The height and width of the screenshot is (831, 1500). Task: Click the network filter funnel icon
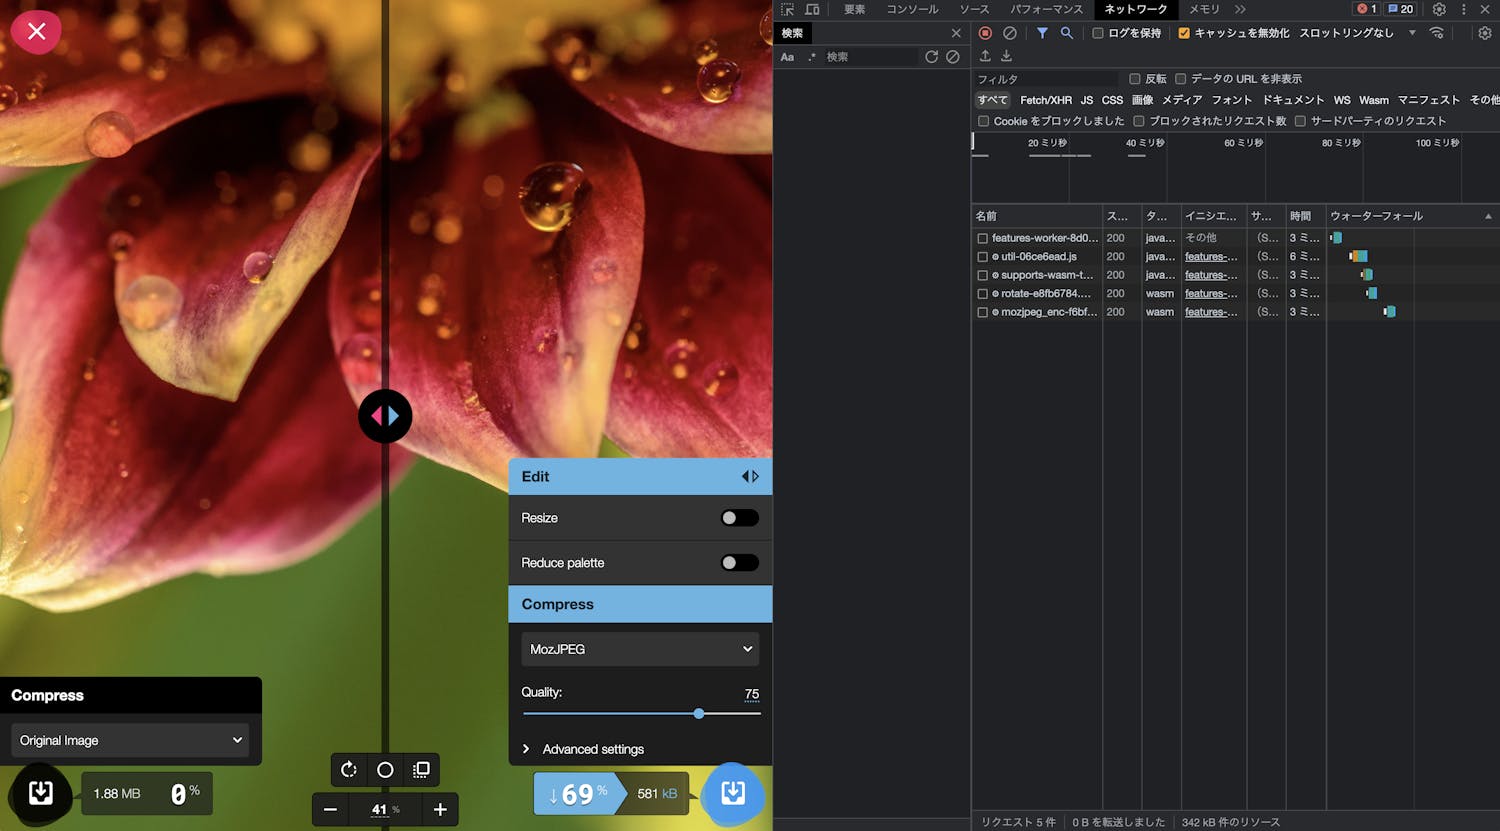[x=1042, y=33]
